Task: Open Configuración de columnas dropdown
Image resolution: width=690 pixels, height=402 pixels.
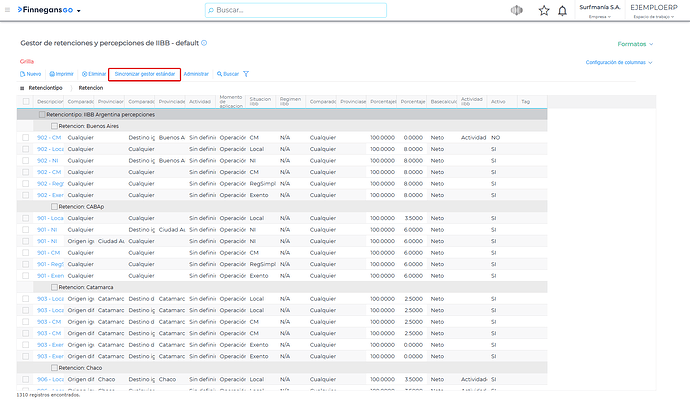Action: (619, 62)
